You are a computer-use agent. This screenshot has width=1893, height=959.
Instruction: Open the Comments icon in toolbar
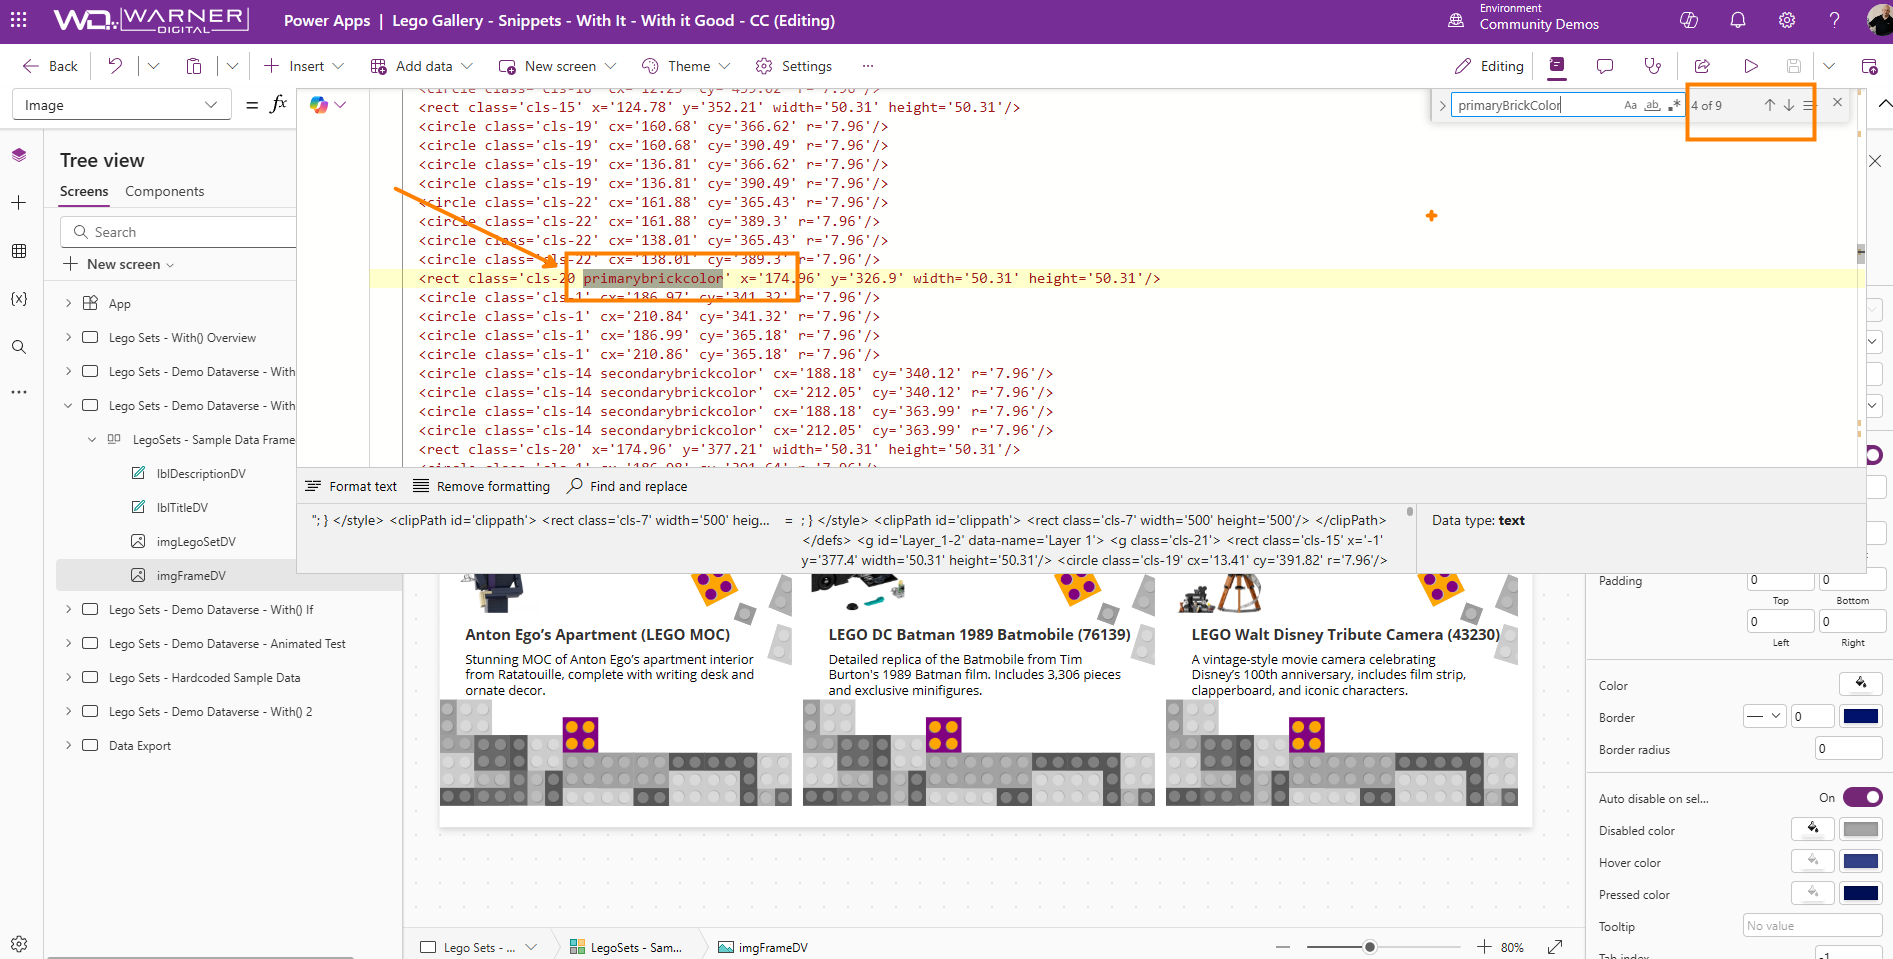tap(1605, 66)
